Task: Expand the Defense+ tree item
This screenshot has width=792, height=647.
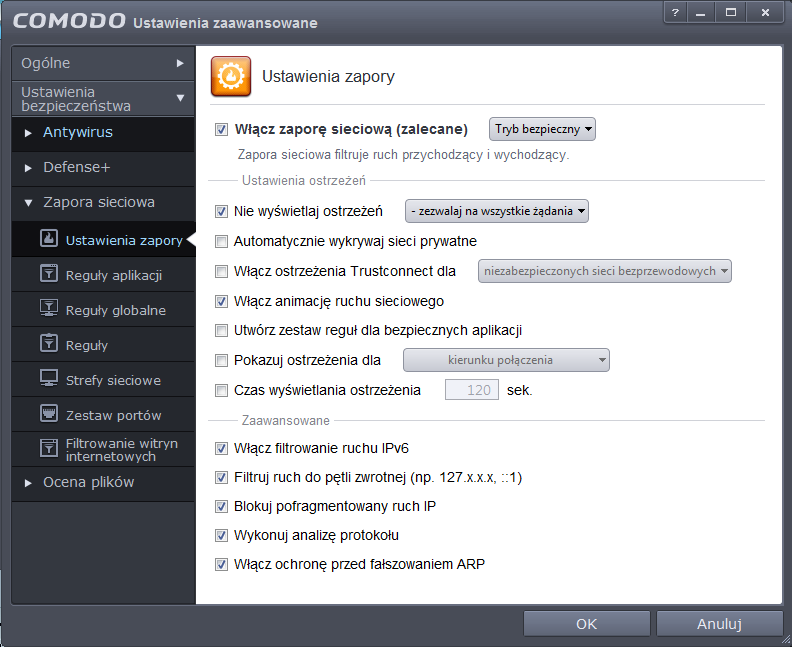Action: tap(28, 168)
